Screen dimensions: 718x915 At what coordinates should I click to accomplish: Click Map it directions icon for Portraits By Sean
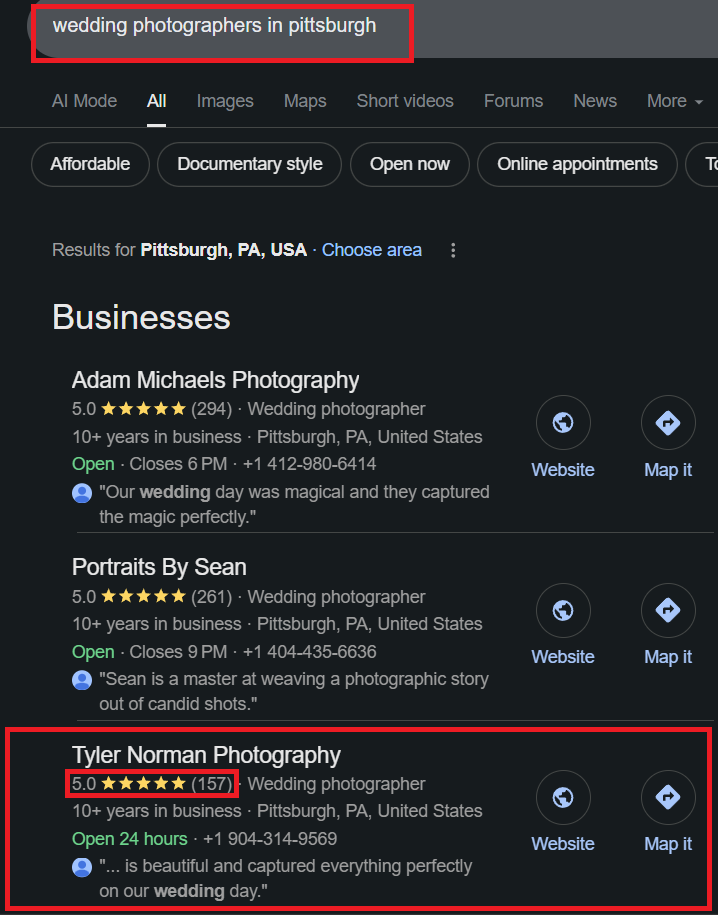pyautogui.click(x=668, y=610)
